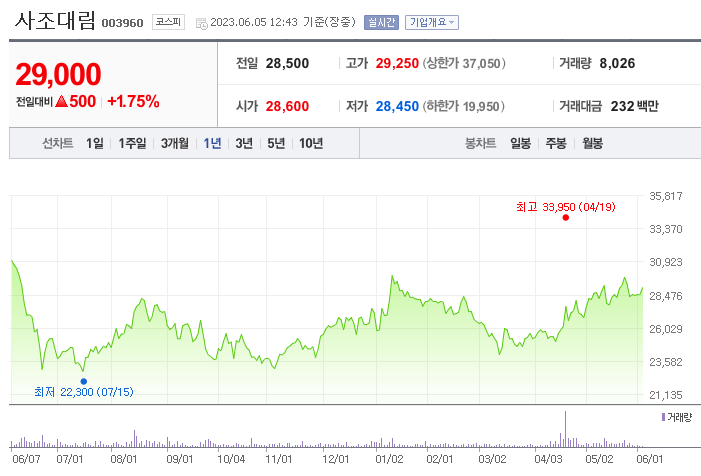Image resolution: width=701 pixels, height=476 pixels.
Task: Switch to 주봉 candlestick chart
Action: pyautogui.click(x=556, y=143)
